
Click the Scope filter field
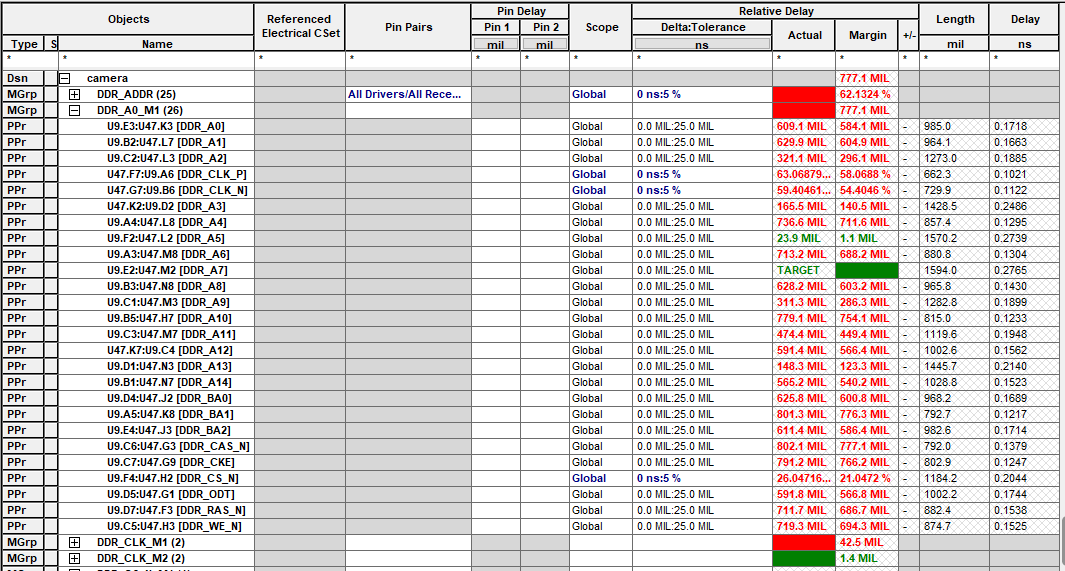pos(601,60)
